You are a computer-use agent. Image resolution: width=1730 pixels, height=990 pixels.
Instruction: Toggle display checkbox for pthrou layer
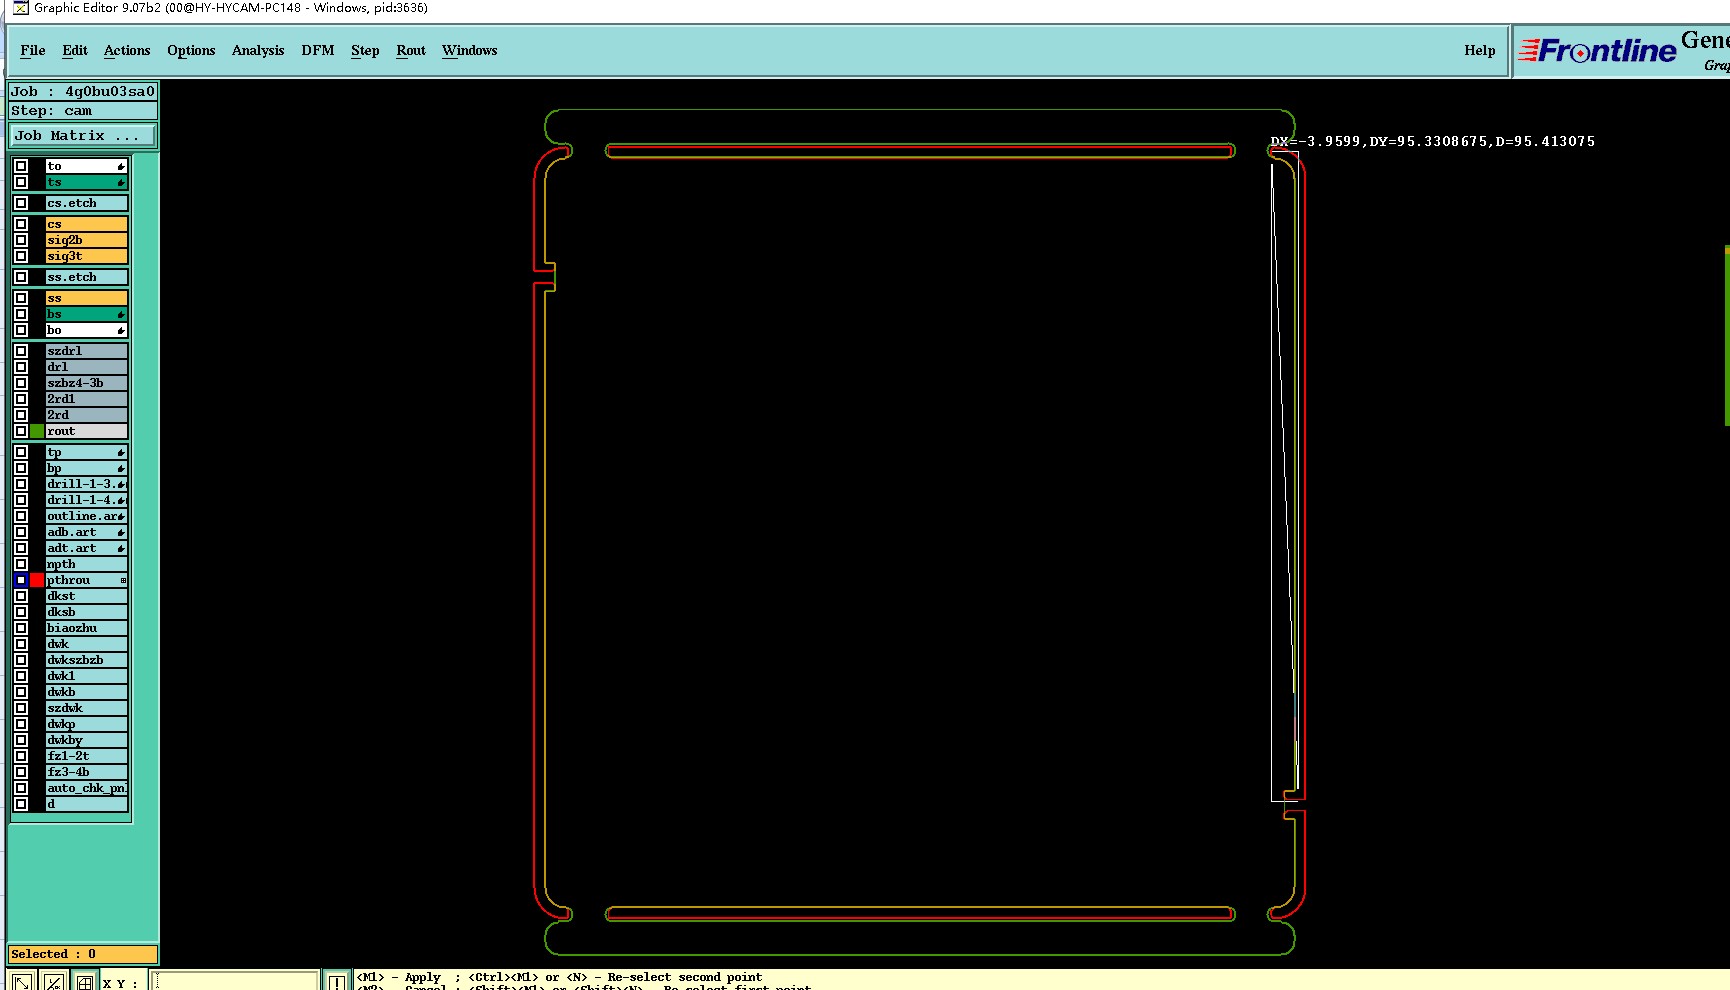[21, 580]
